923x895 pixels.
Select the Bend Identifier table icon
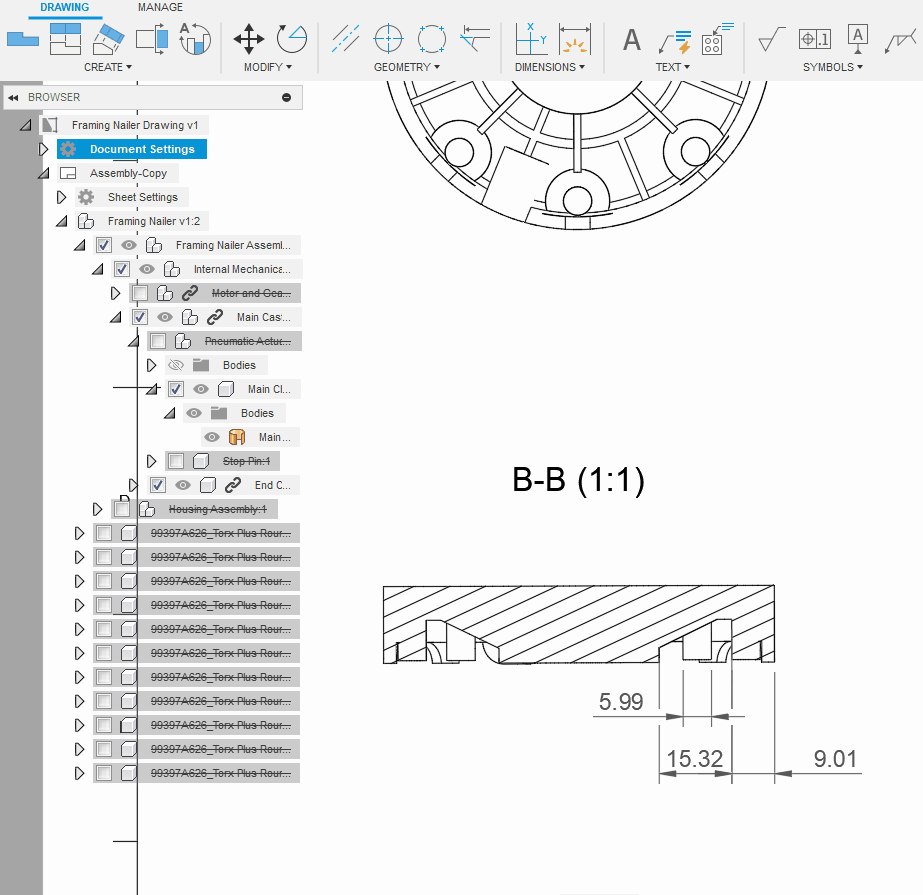(x=718, y=39)
